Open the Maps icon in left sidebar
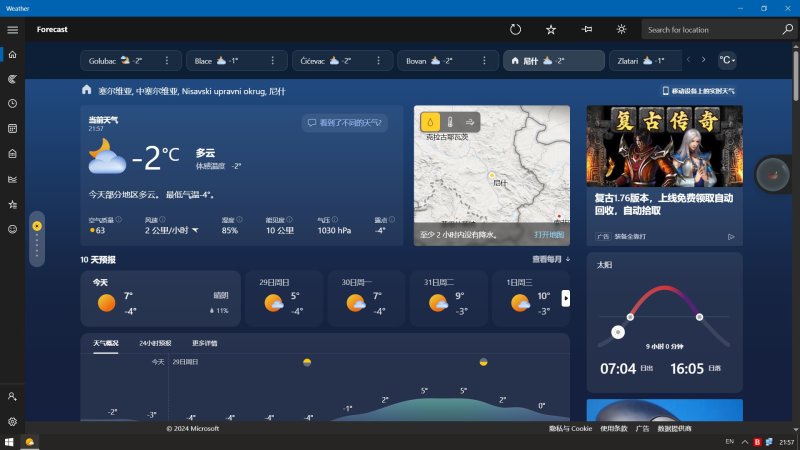This screenshot has width=800, height=450. 13,78
